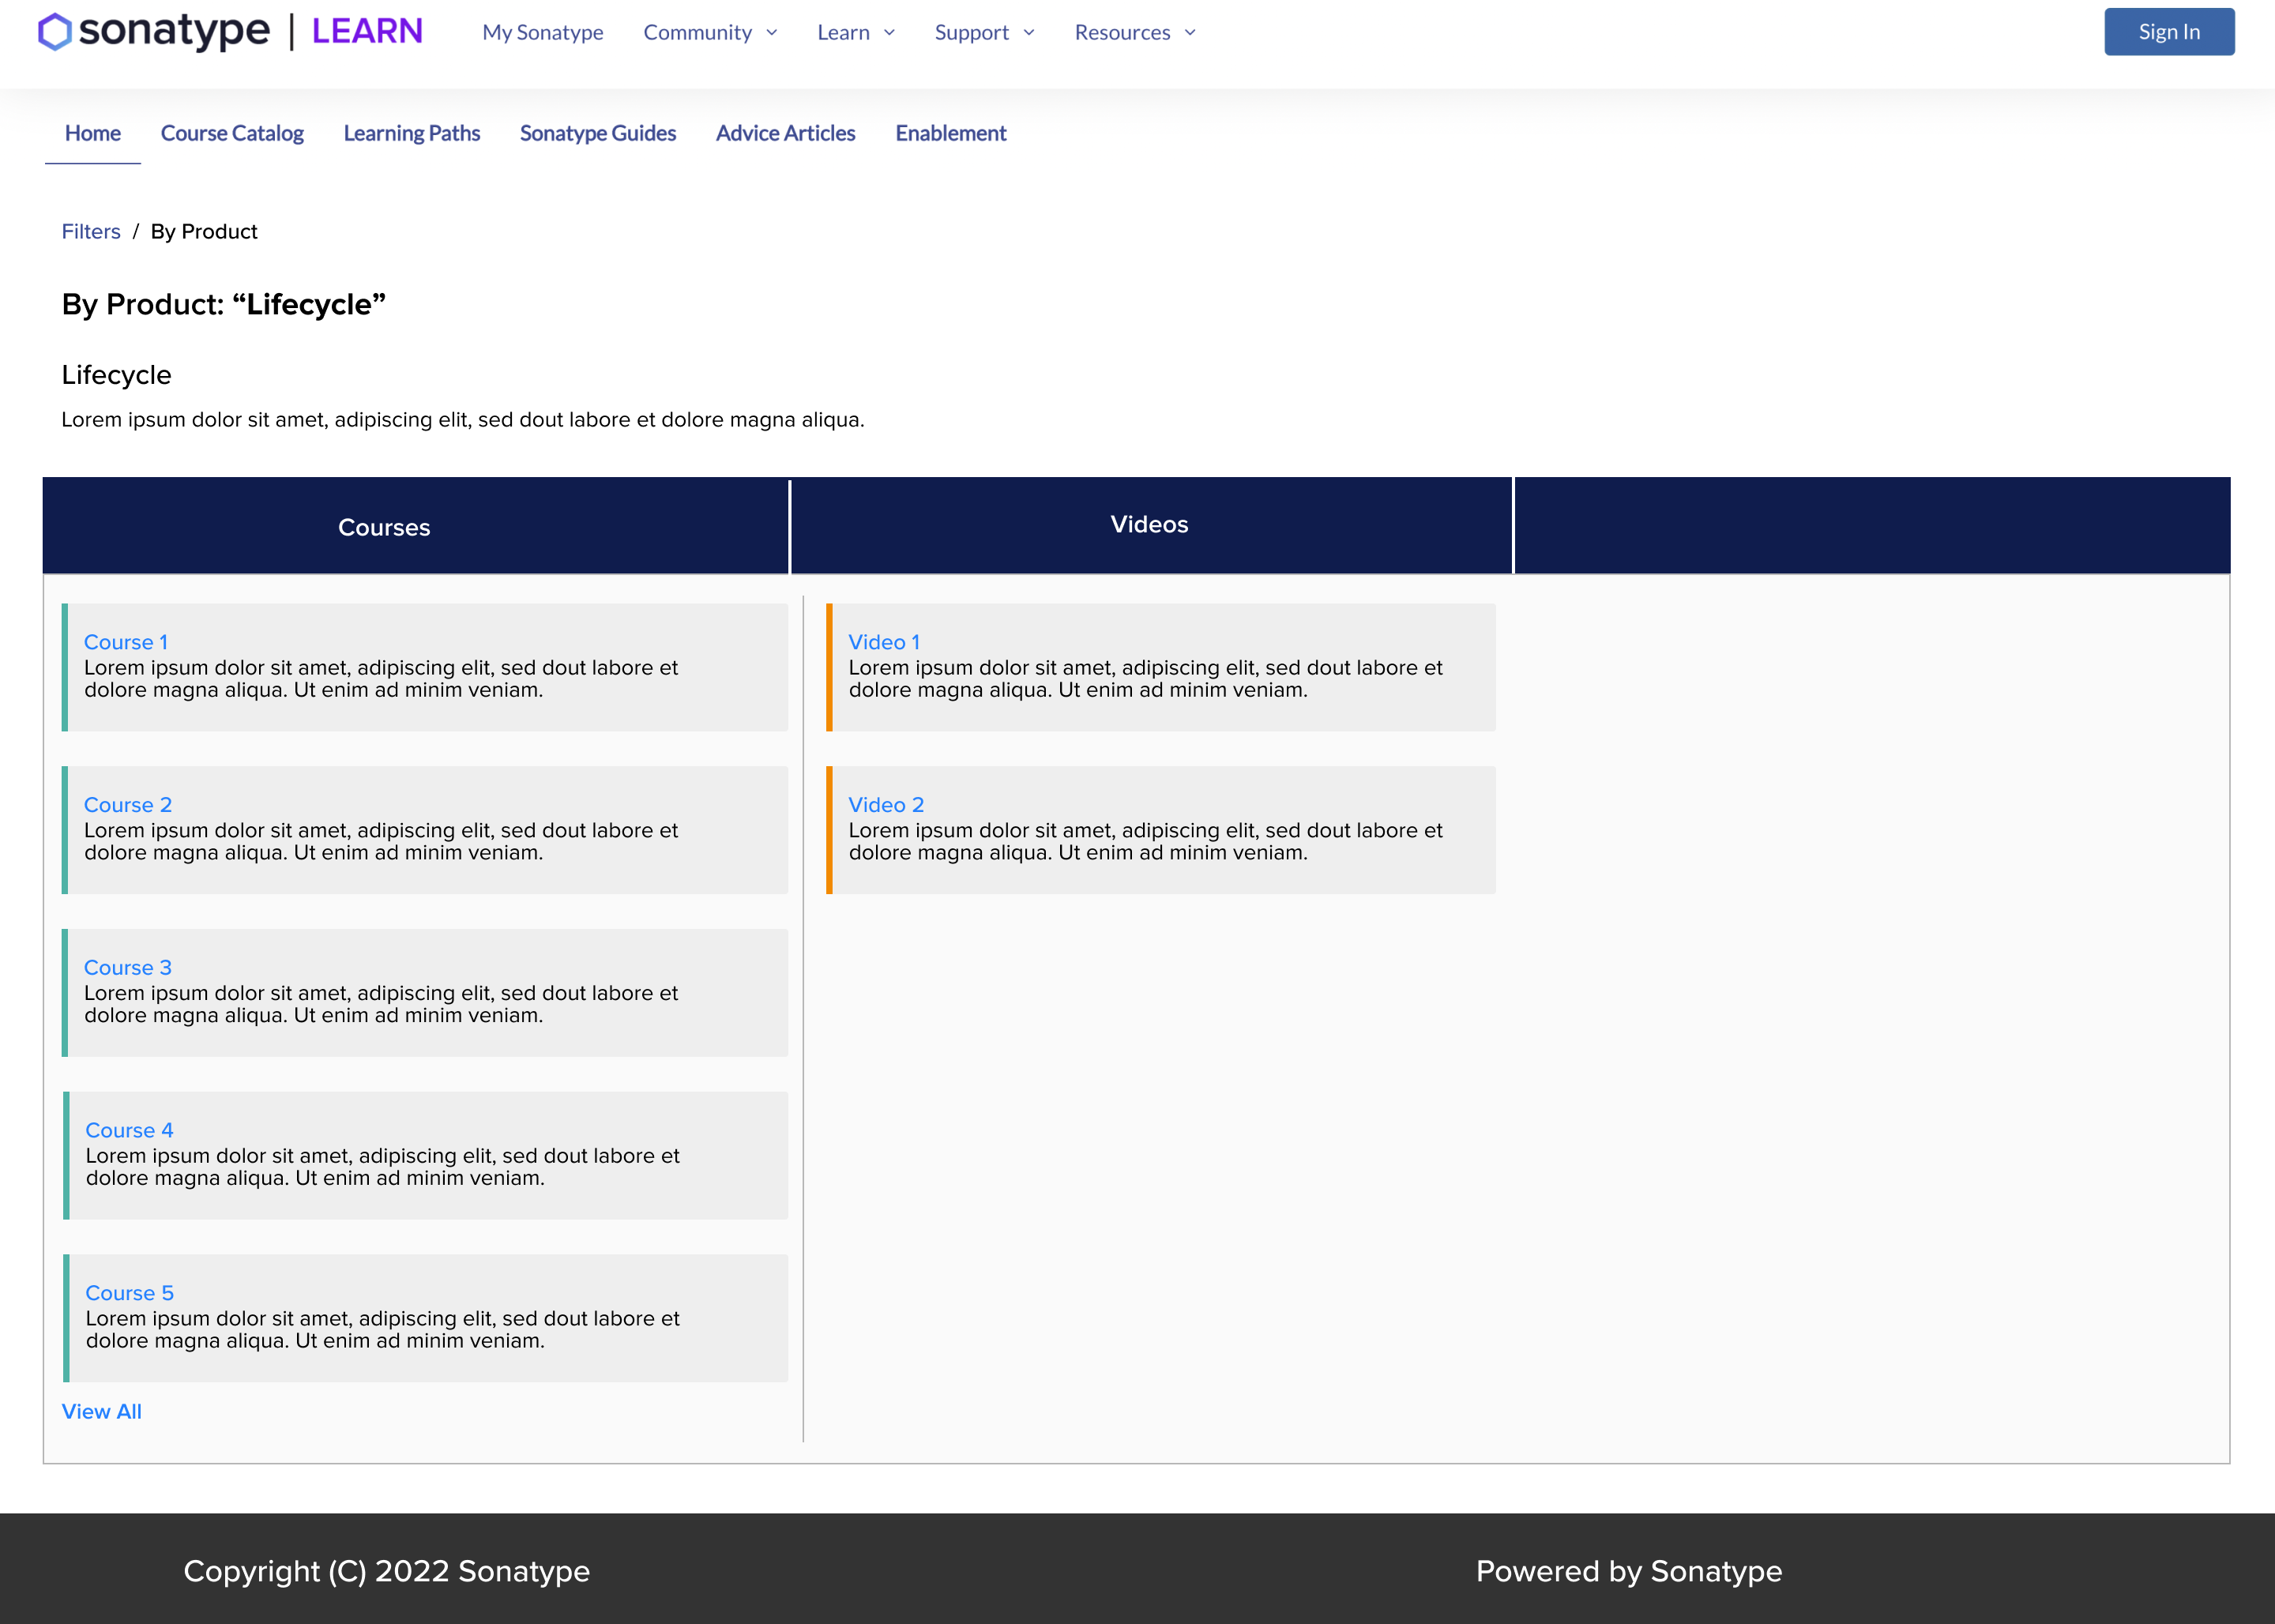Viewport: 2275px width, 1624px height.
Task: Expand the Resources dropdown menu
Action: [x=1135, y=32]
